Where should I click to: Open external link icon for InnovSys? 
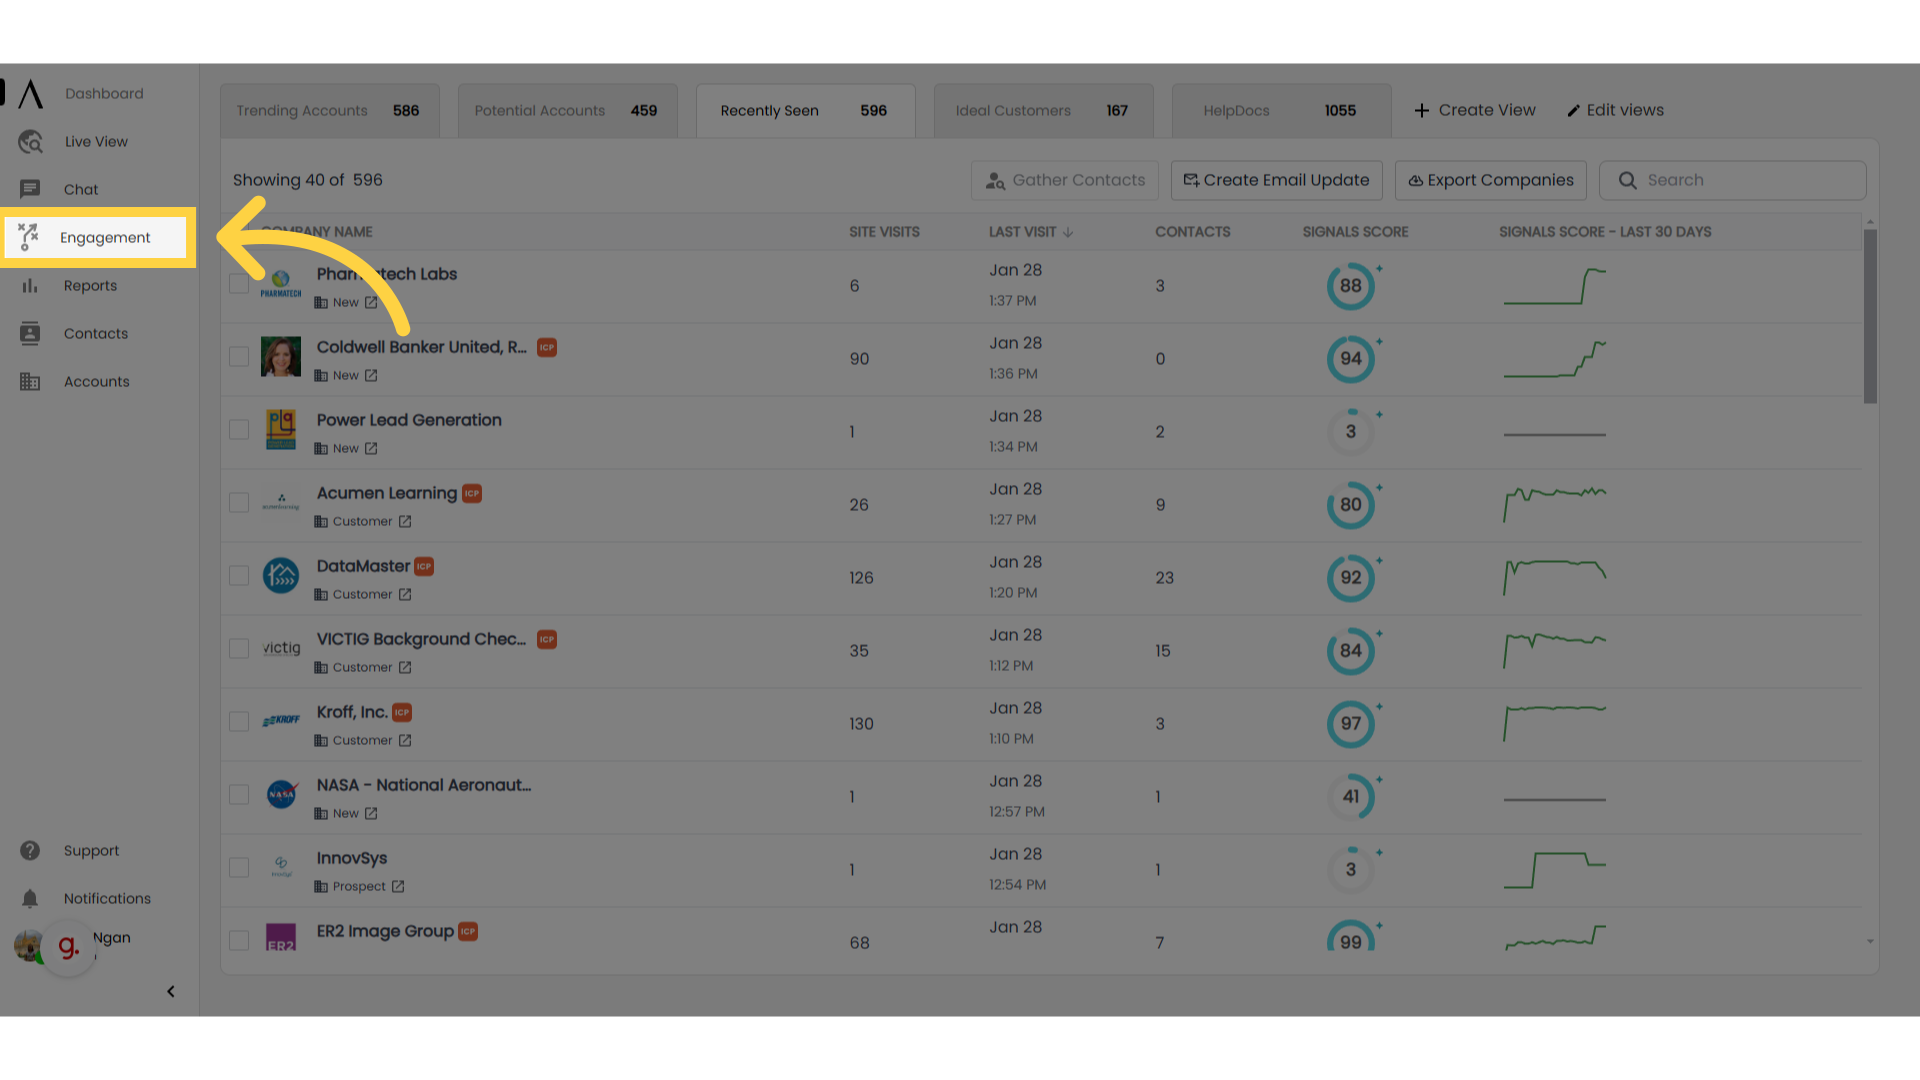point(398,887)
